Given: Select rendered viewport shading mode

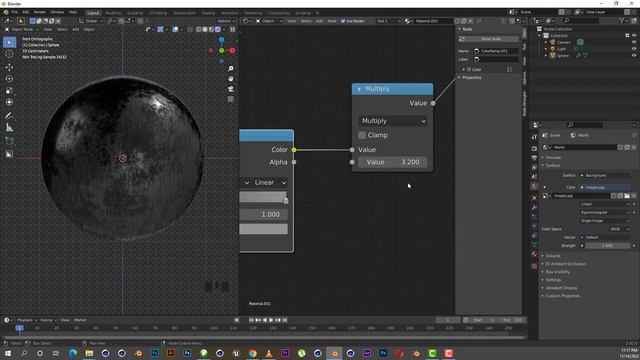Looking at the screenshot, I should [218, 29].
